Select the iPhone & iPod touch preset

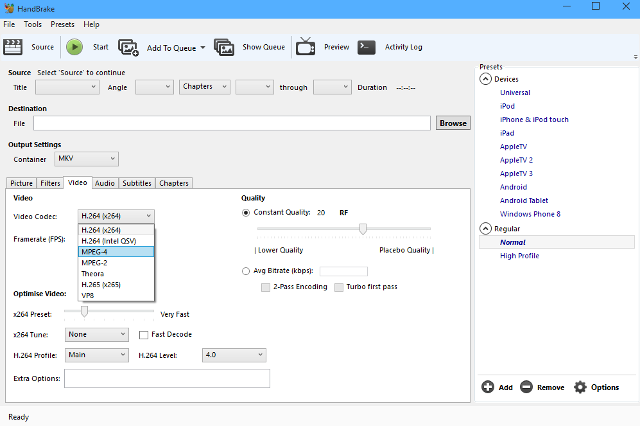point(534,120)
